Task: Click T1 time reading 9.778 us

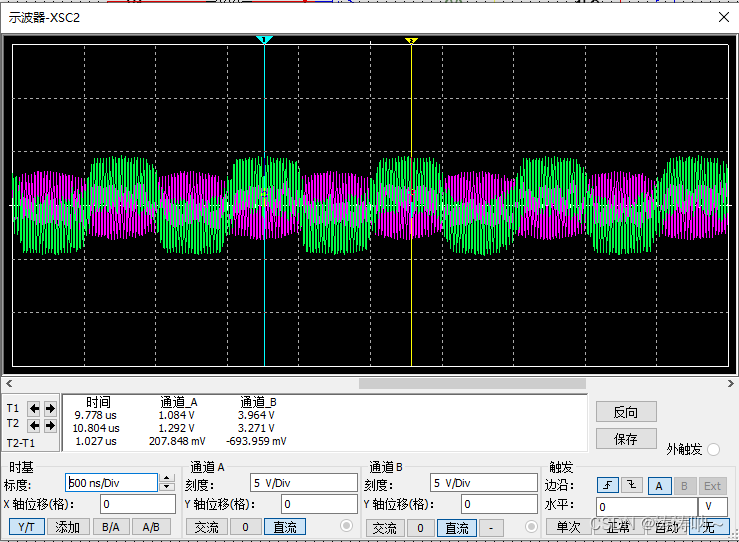Action: [x=95, y=415]
